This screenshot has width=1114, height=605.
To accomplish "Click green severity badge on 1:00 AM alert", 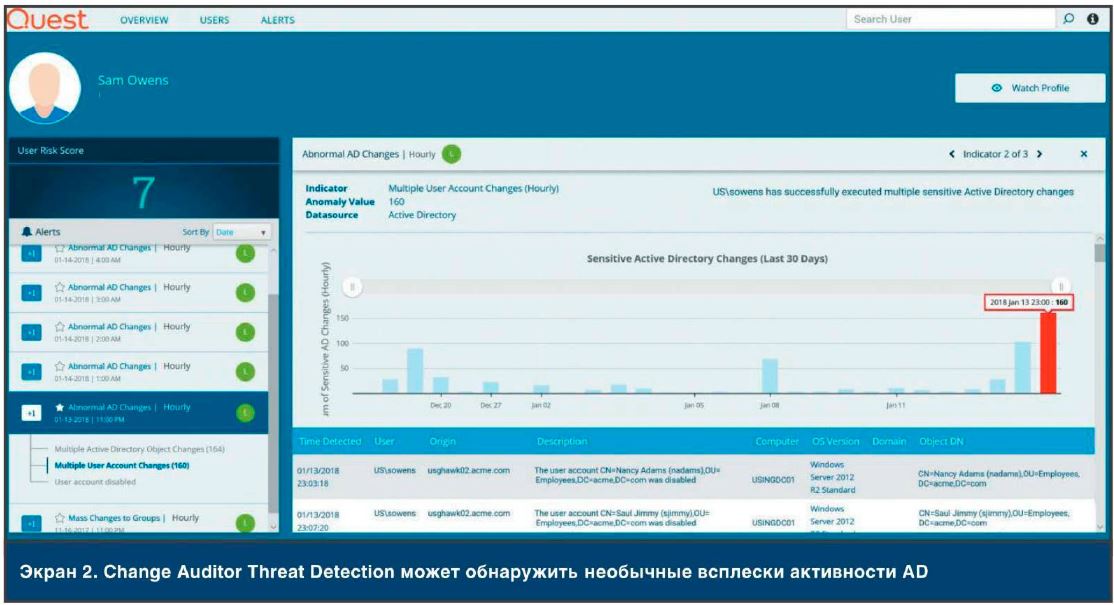I will [245, 371].
